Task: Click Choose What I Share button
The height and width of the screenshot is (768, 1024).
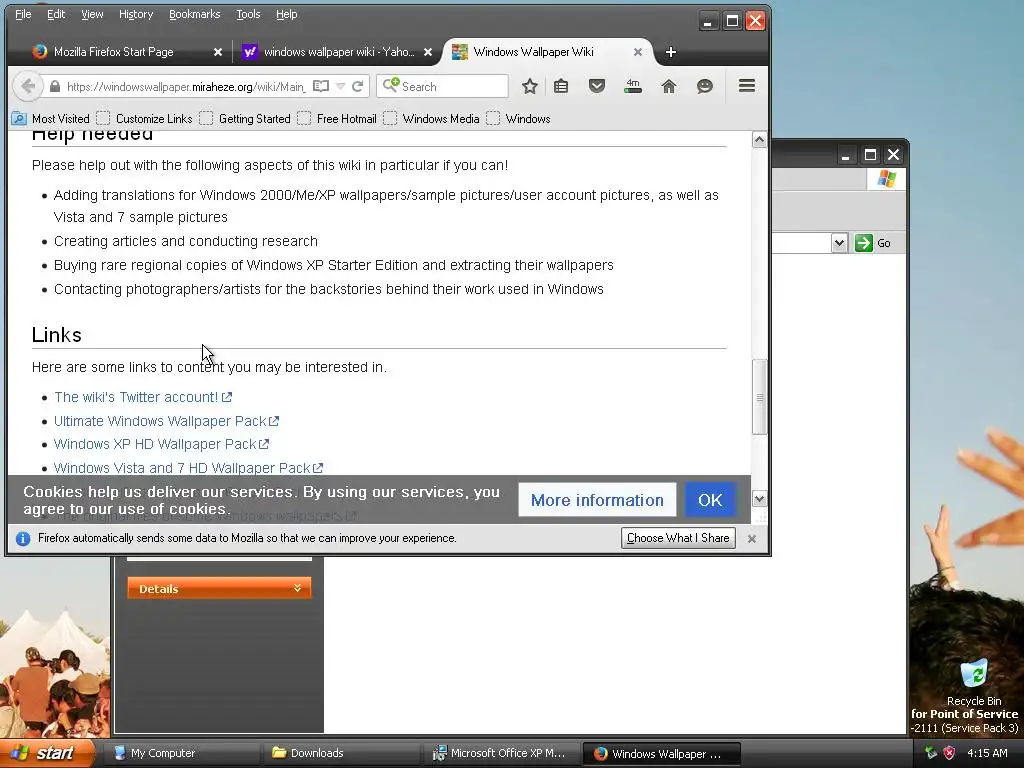Action: pos(678,538)
